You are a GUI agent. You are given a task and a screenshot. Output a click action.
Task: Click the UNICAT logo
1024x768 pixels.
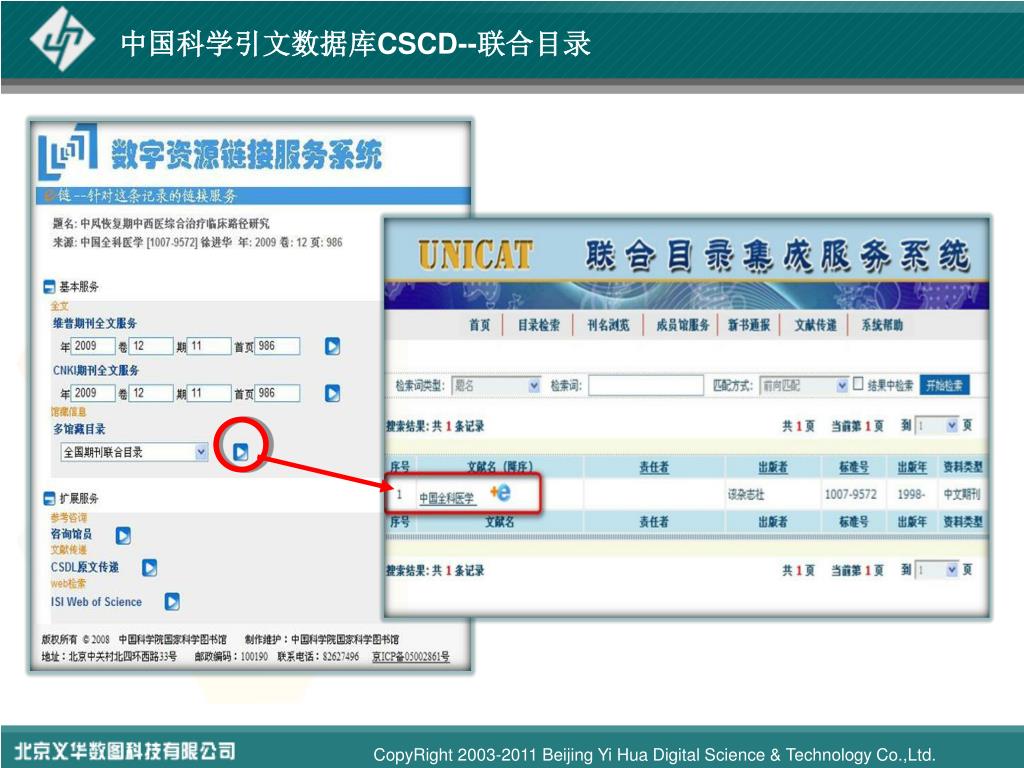click(x=475, y=255)
